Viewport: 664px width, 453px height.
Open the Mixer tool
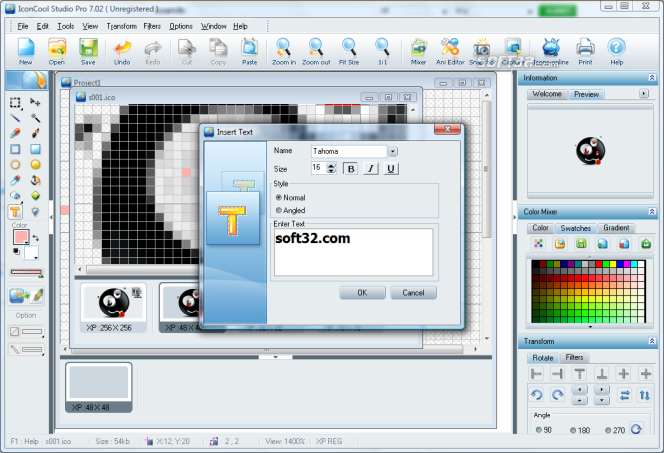pyautogui.click(x=418, y=51)
